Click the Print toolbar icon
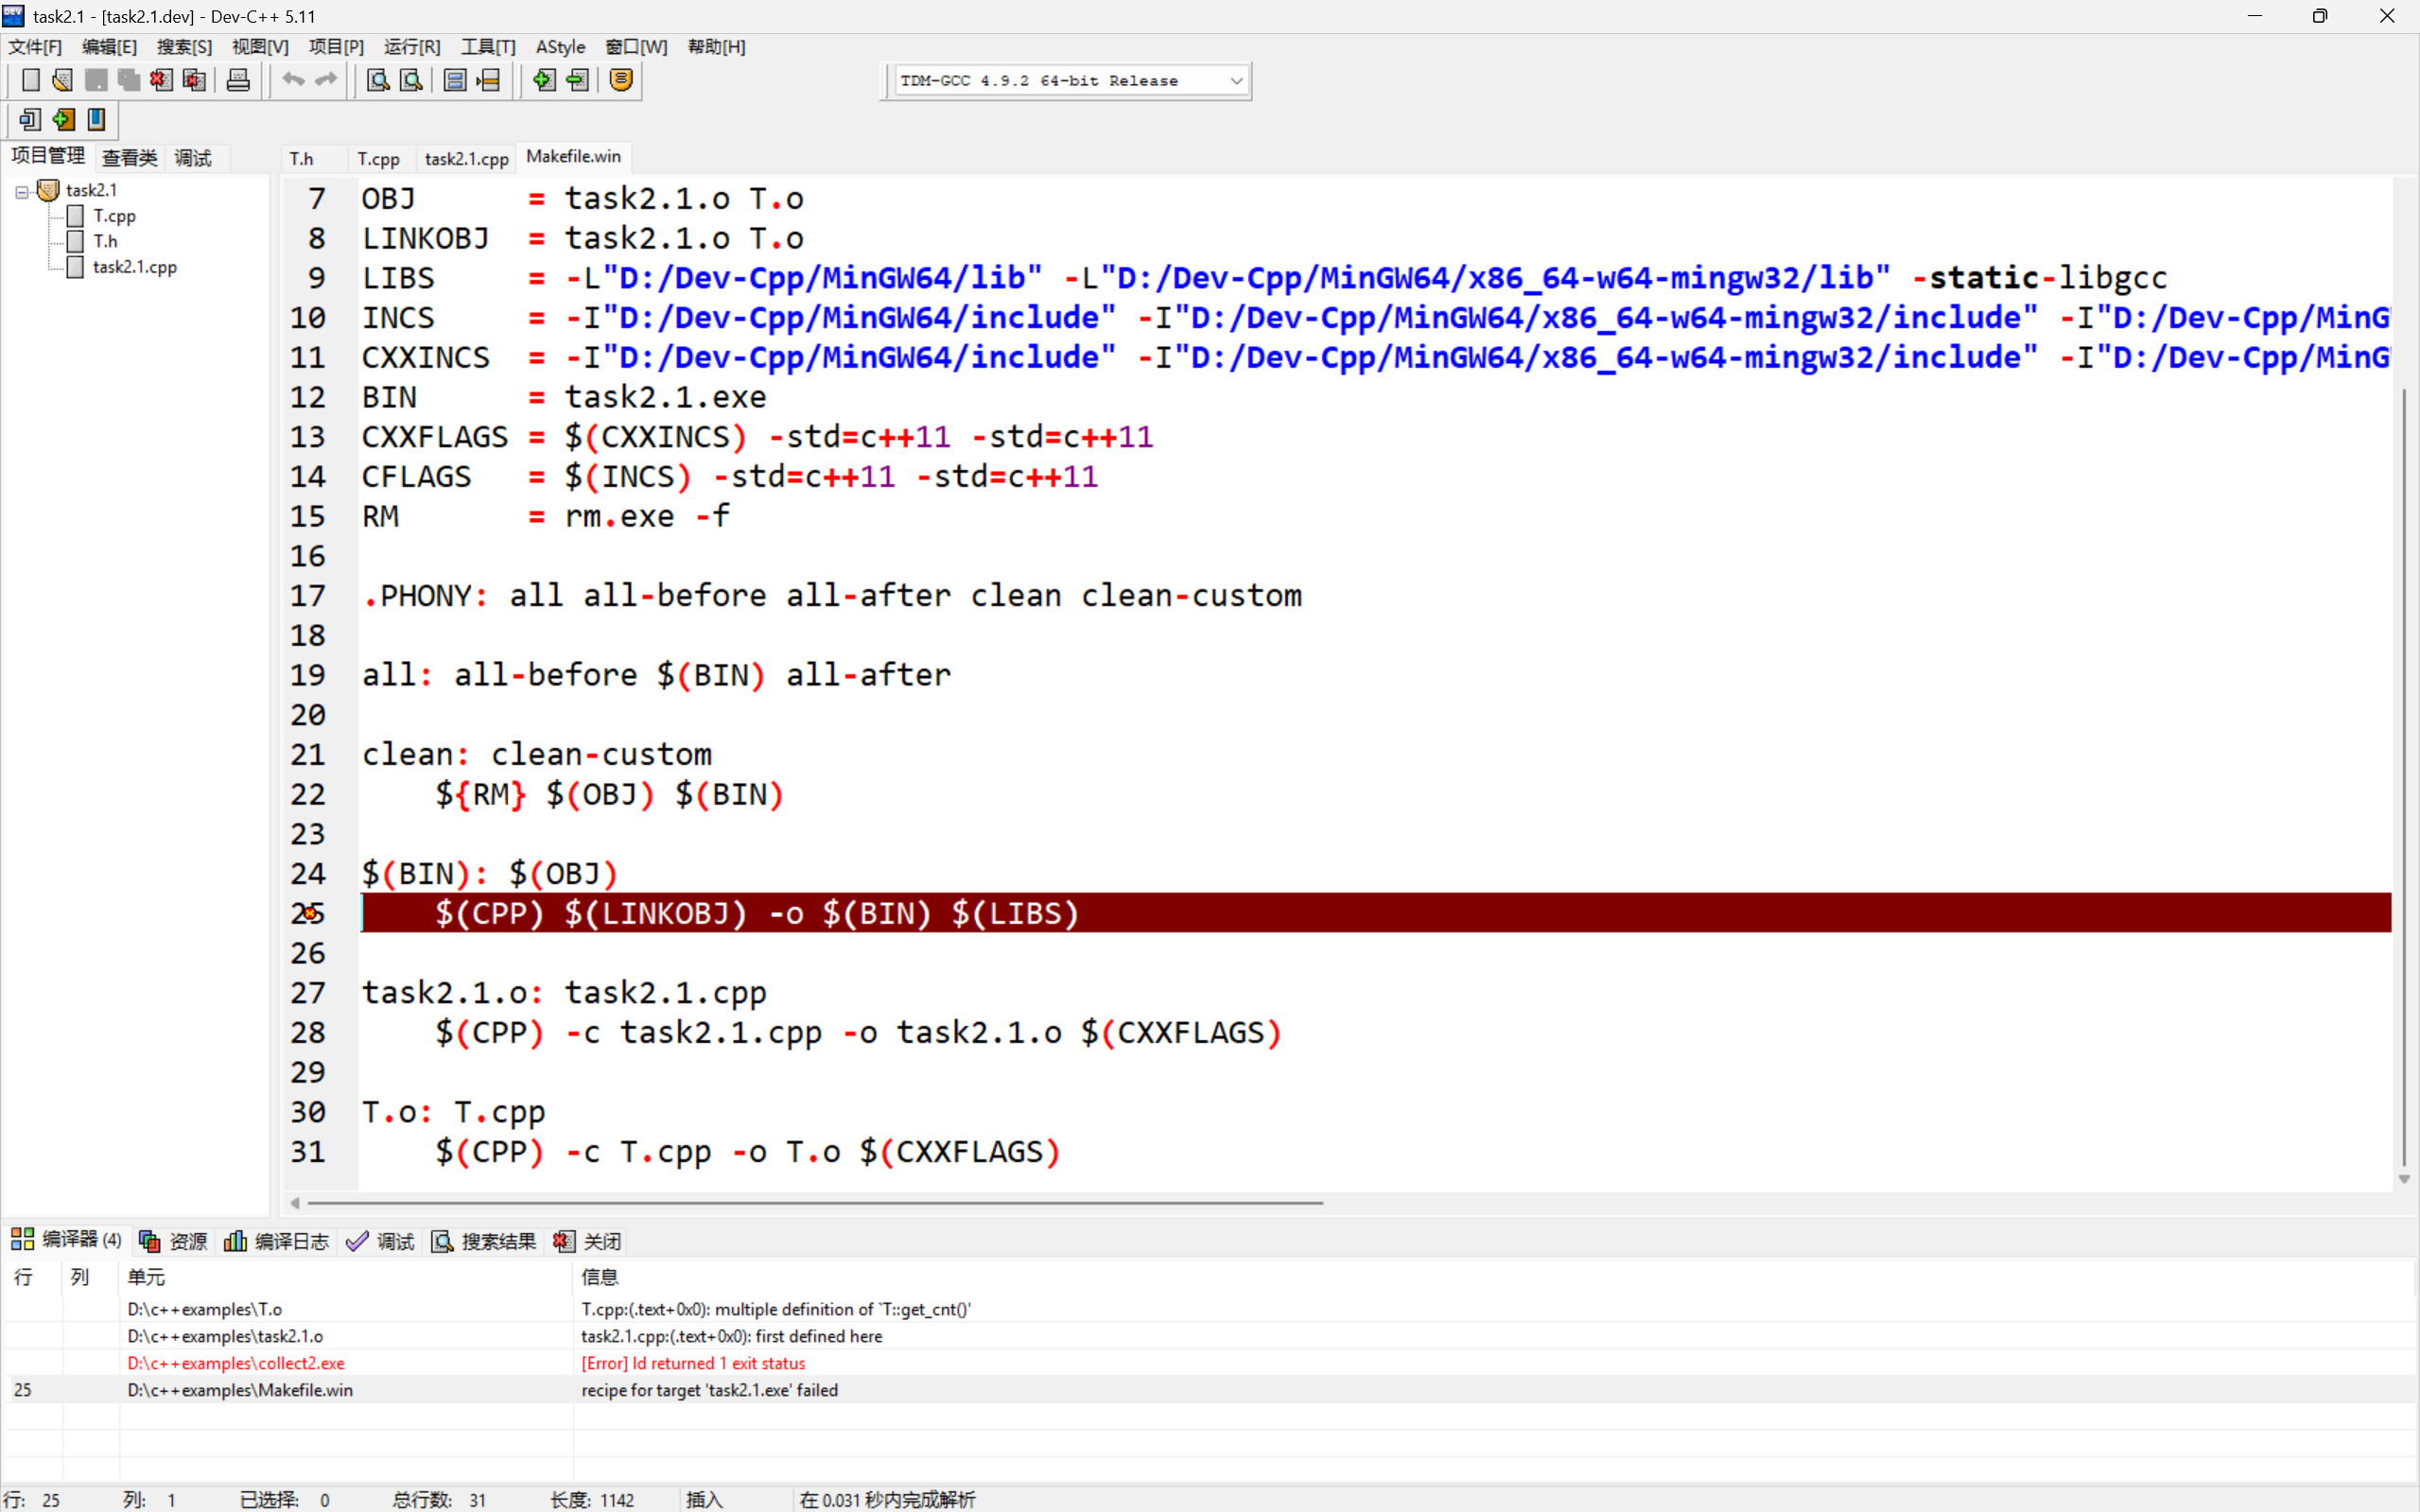 238,80
